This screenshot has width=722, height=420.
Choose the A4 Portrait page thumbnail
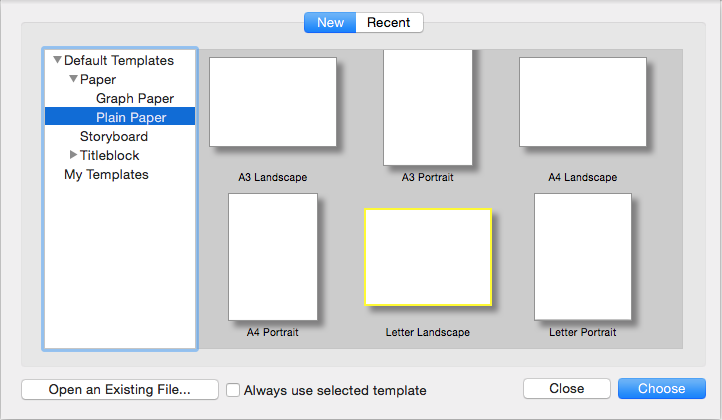tap(273, 257)
